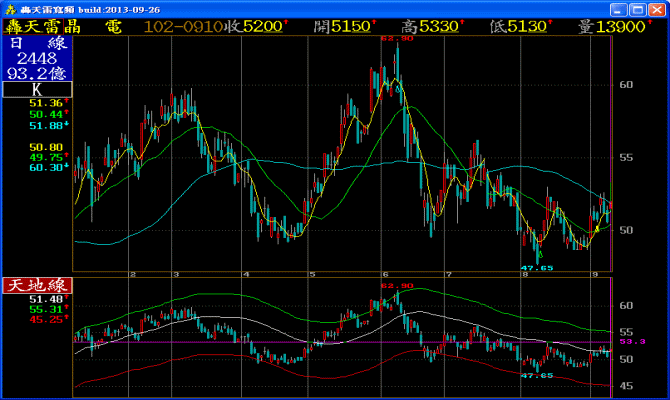Click month marker 5 on time axis
This screenshot has height=400, width=670.
(x=312, y=274)
